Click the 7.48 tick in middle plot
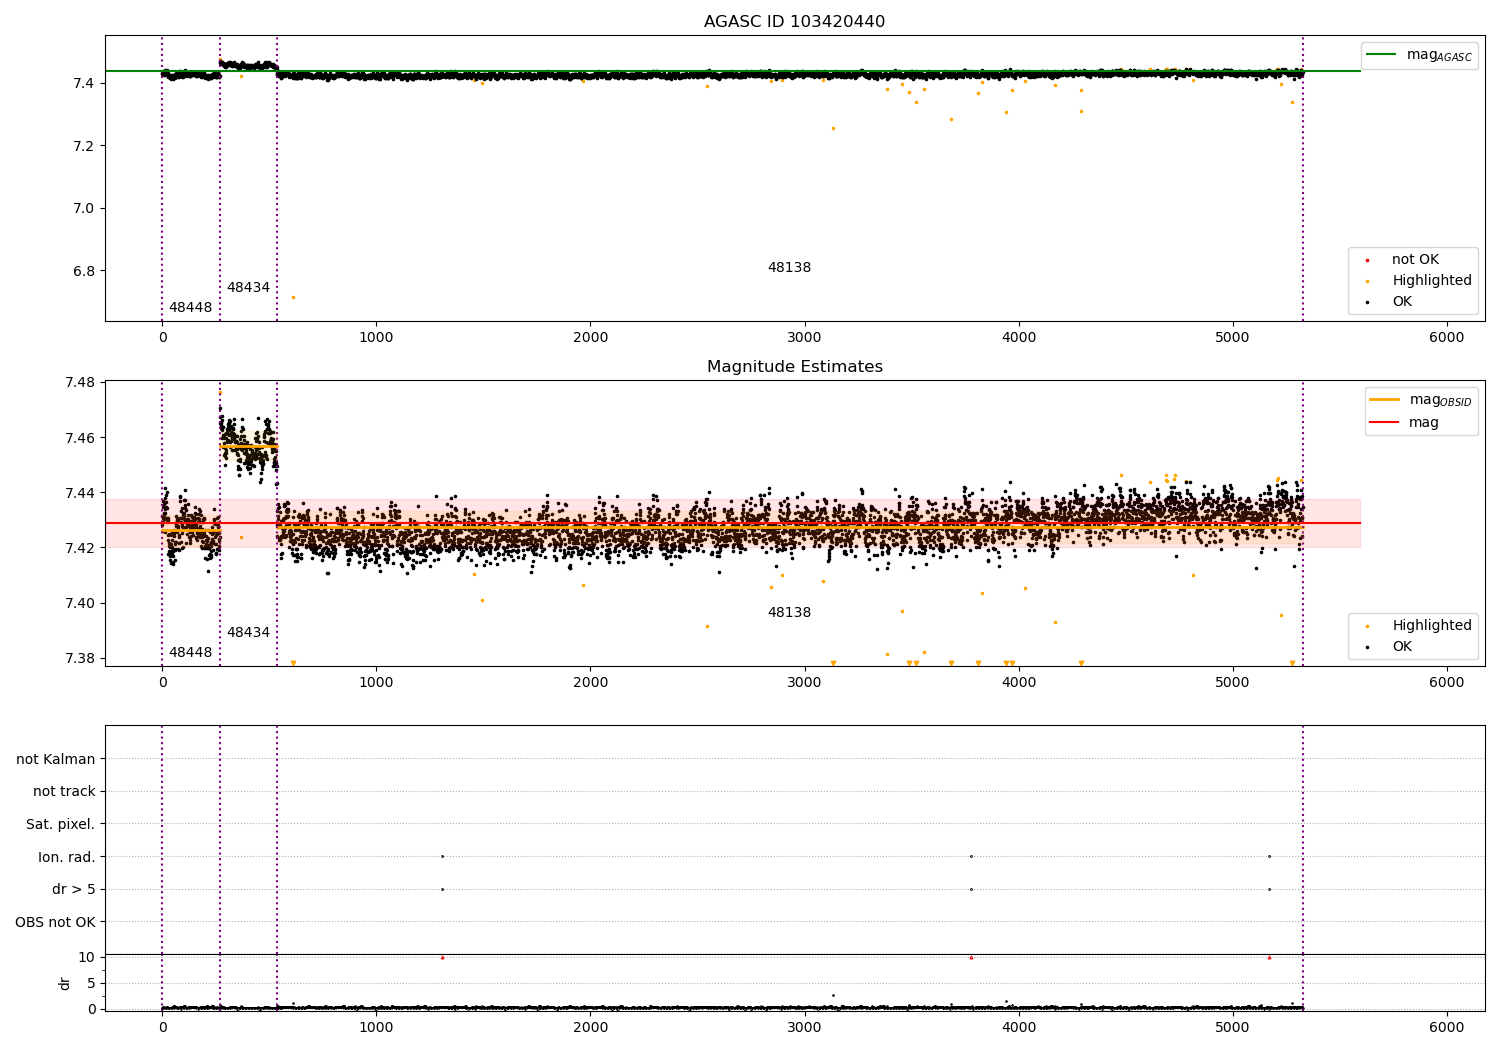Viewport: 1500px width, 1050px height. point(79,383)
